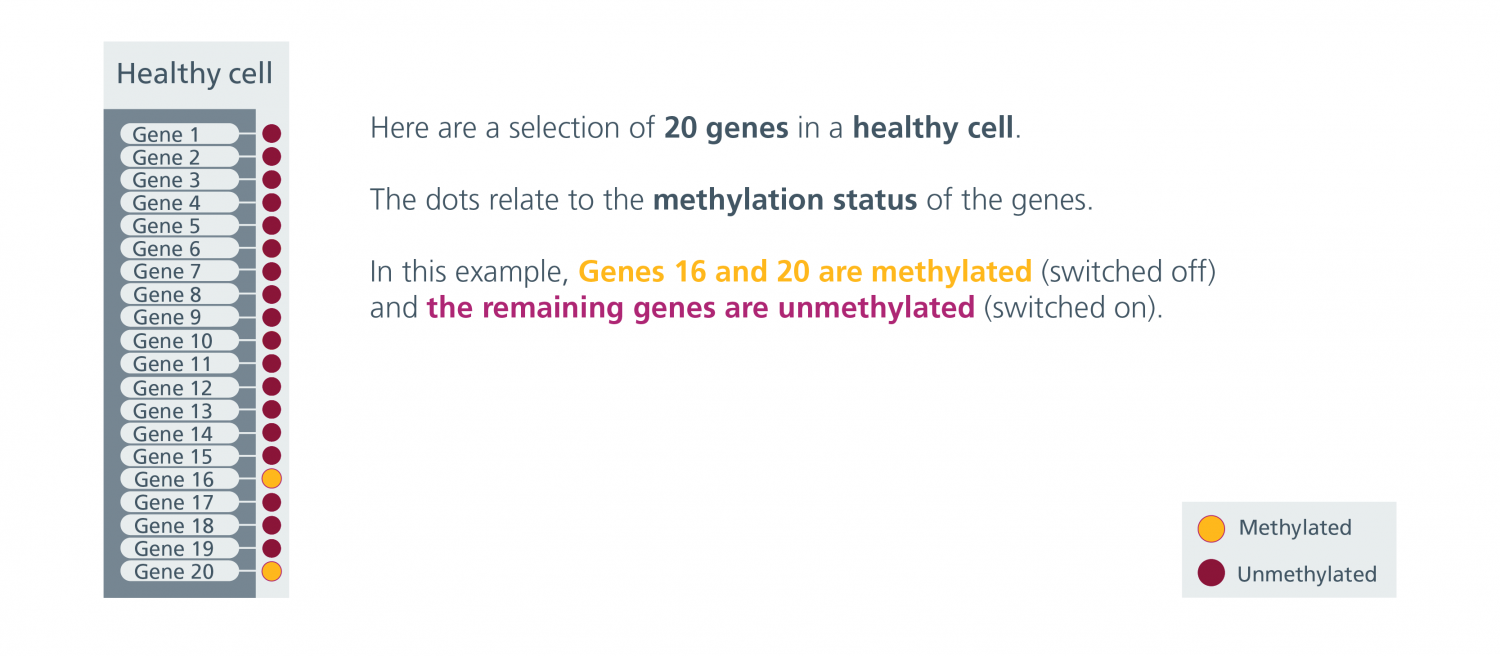Click the orange 'Genes 16 and 20 are methylated' text
This screenshot has height=656, width=1500.
click(x=805, y=271)
